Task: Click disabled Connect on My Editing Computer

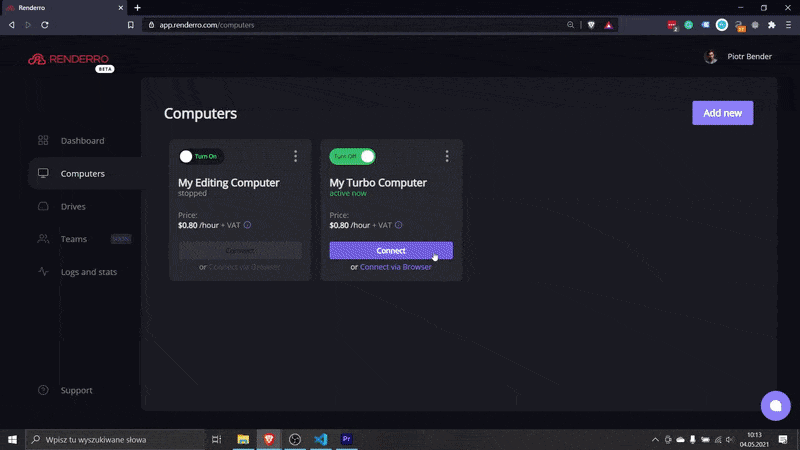Action: tap(240, 251)
